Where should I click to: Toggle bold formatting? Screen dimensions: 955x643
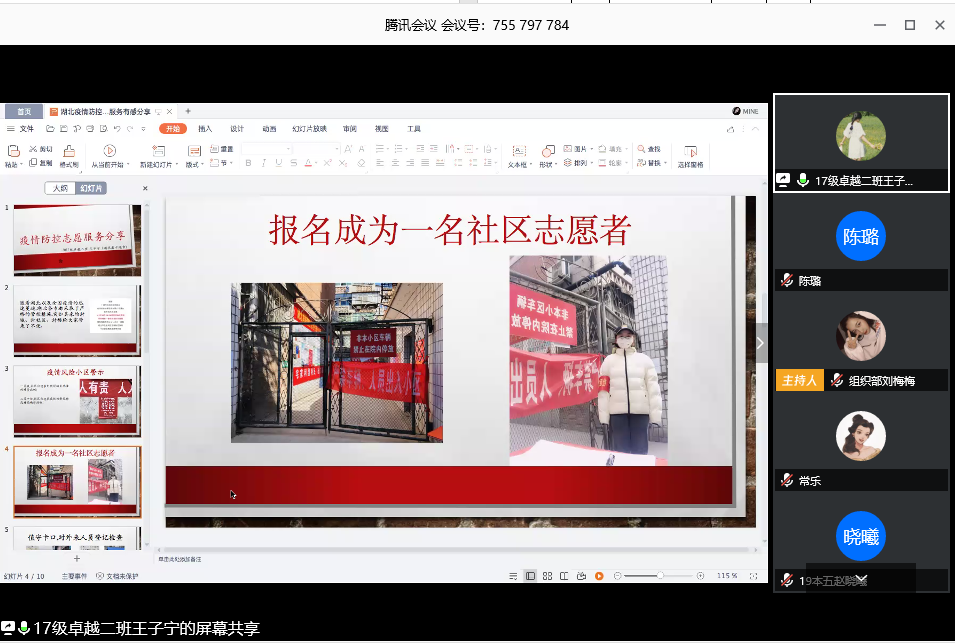tap(247, 163)
